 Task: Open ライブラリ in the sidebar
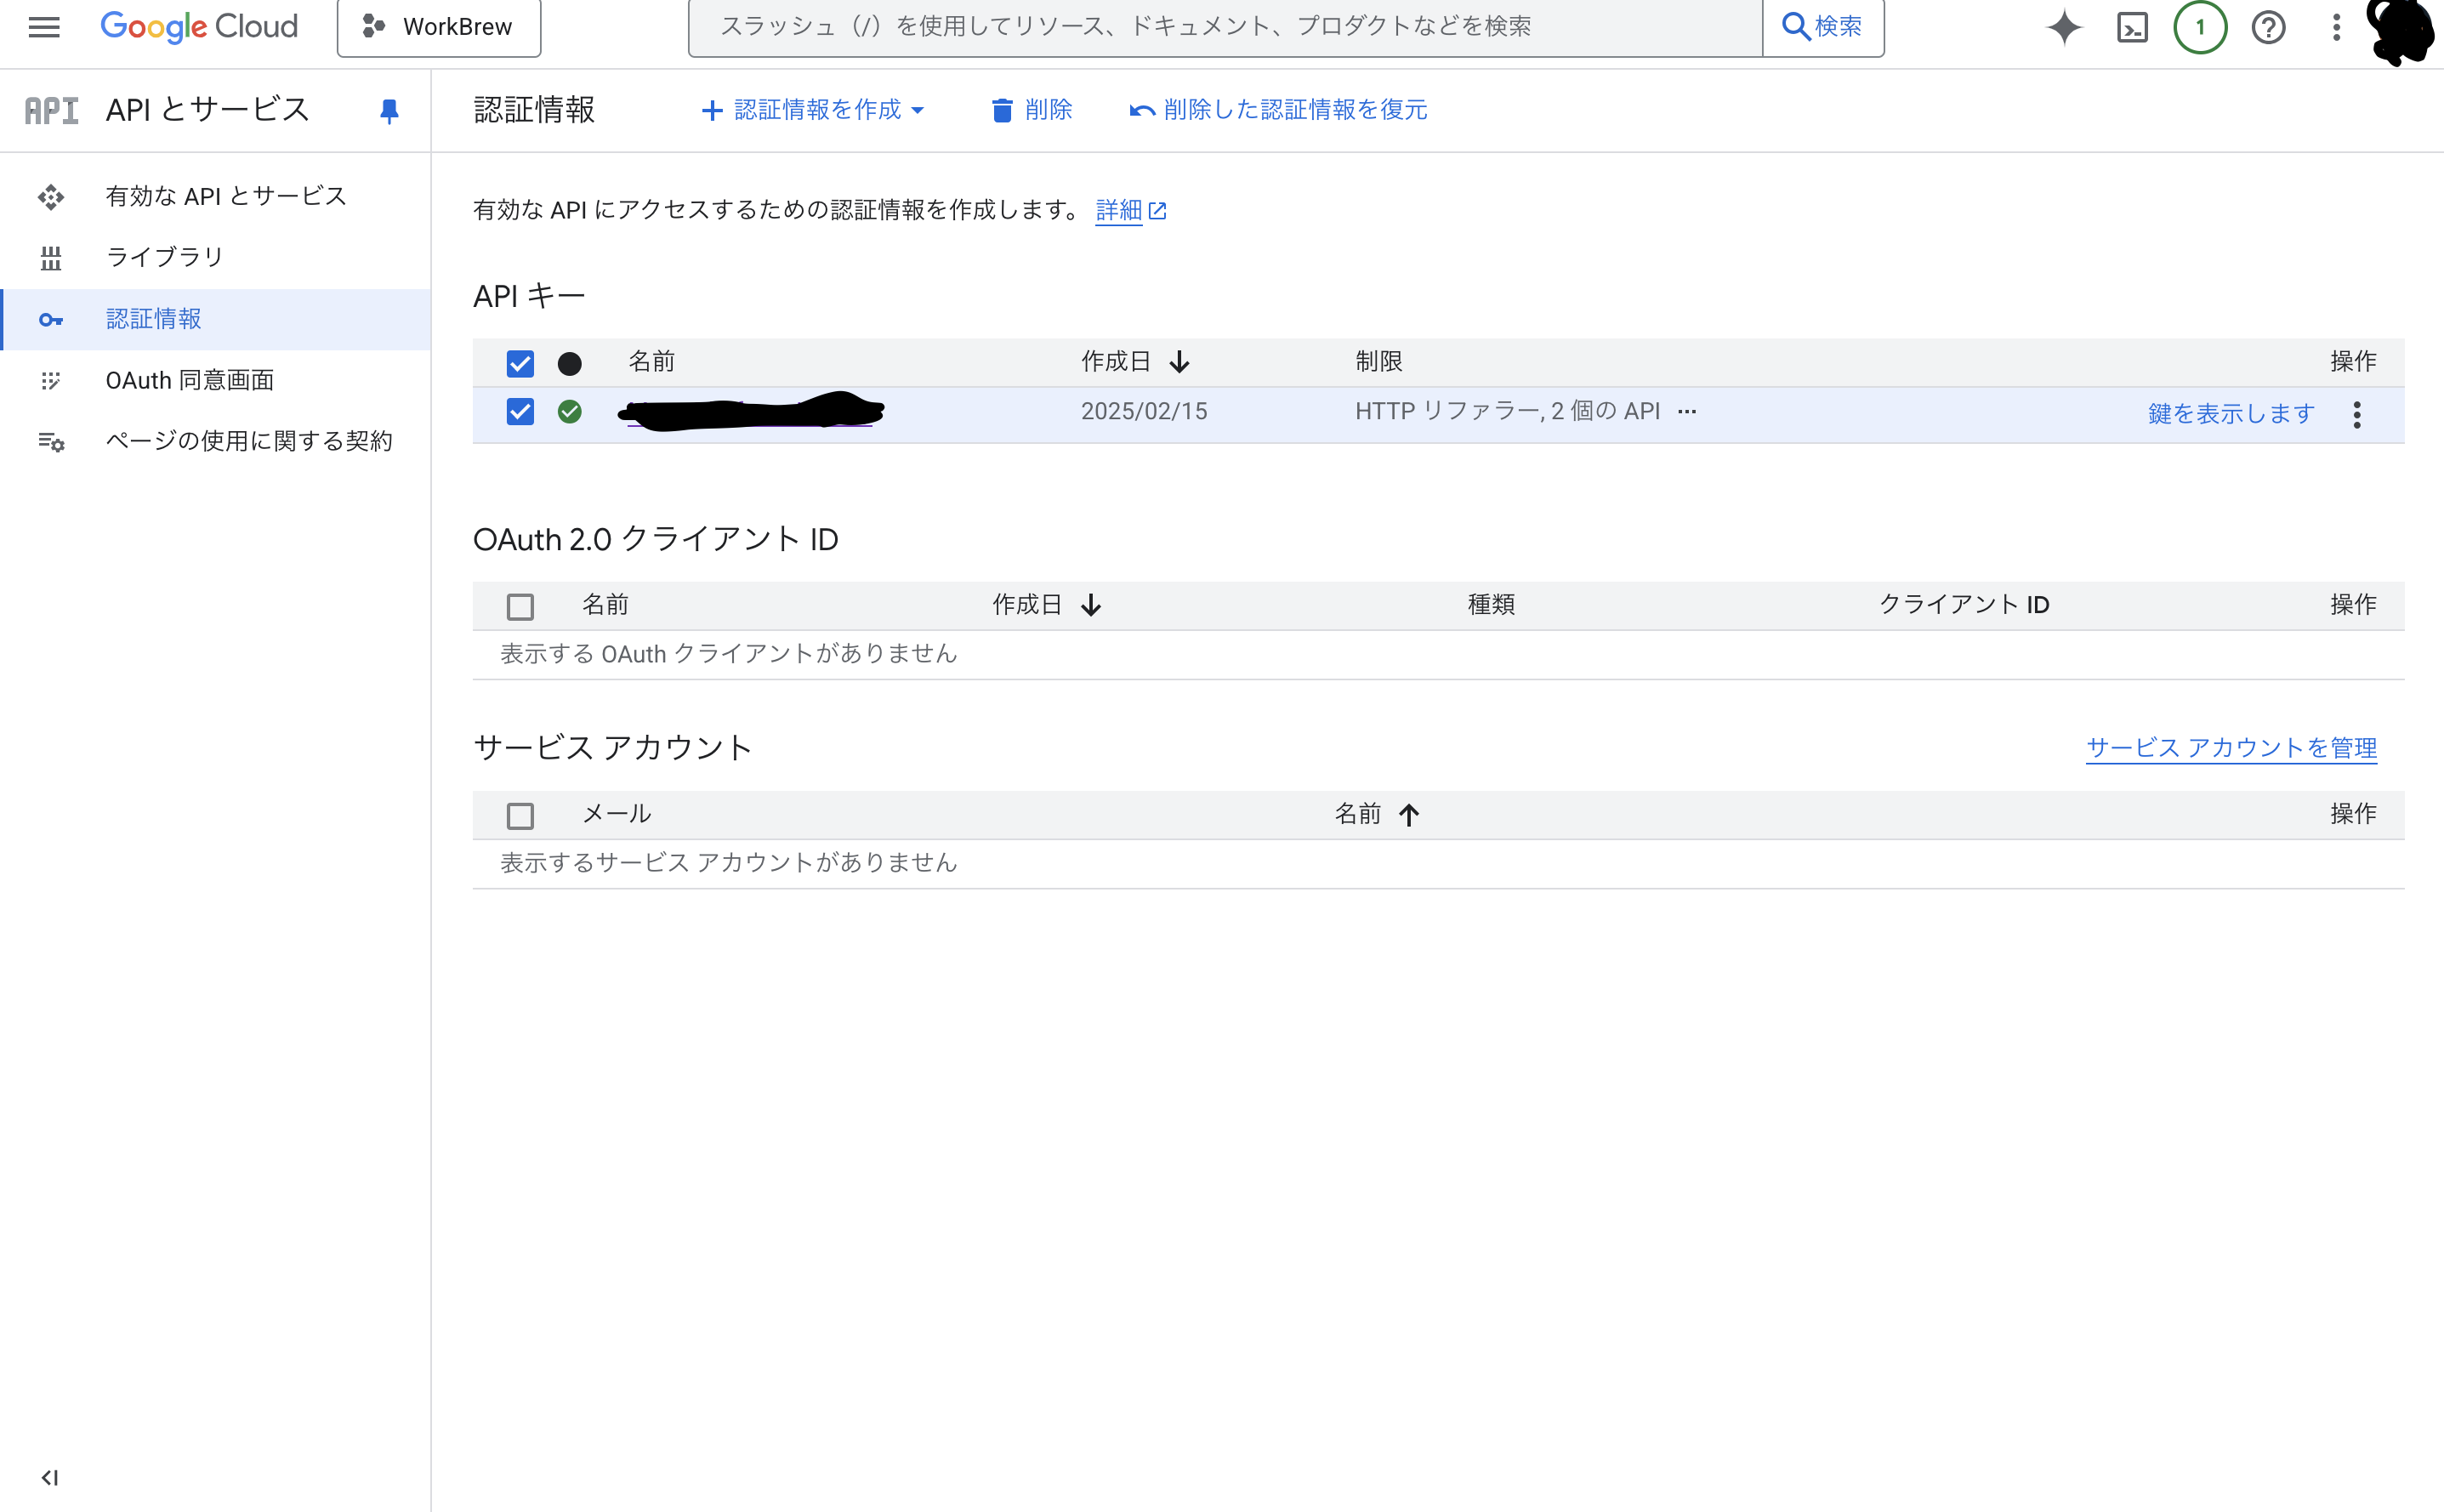point(164,257)
